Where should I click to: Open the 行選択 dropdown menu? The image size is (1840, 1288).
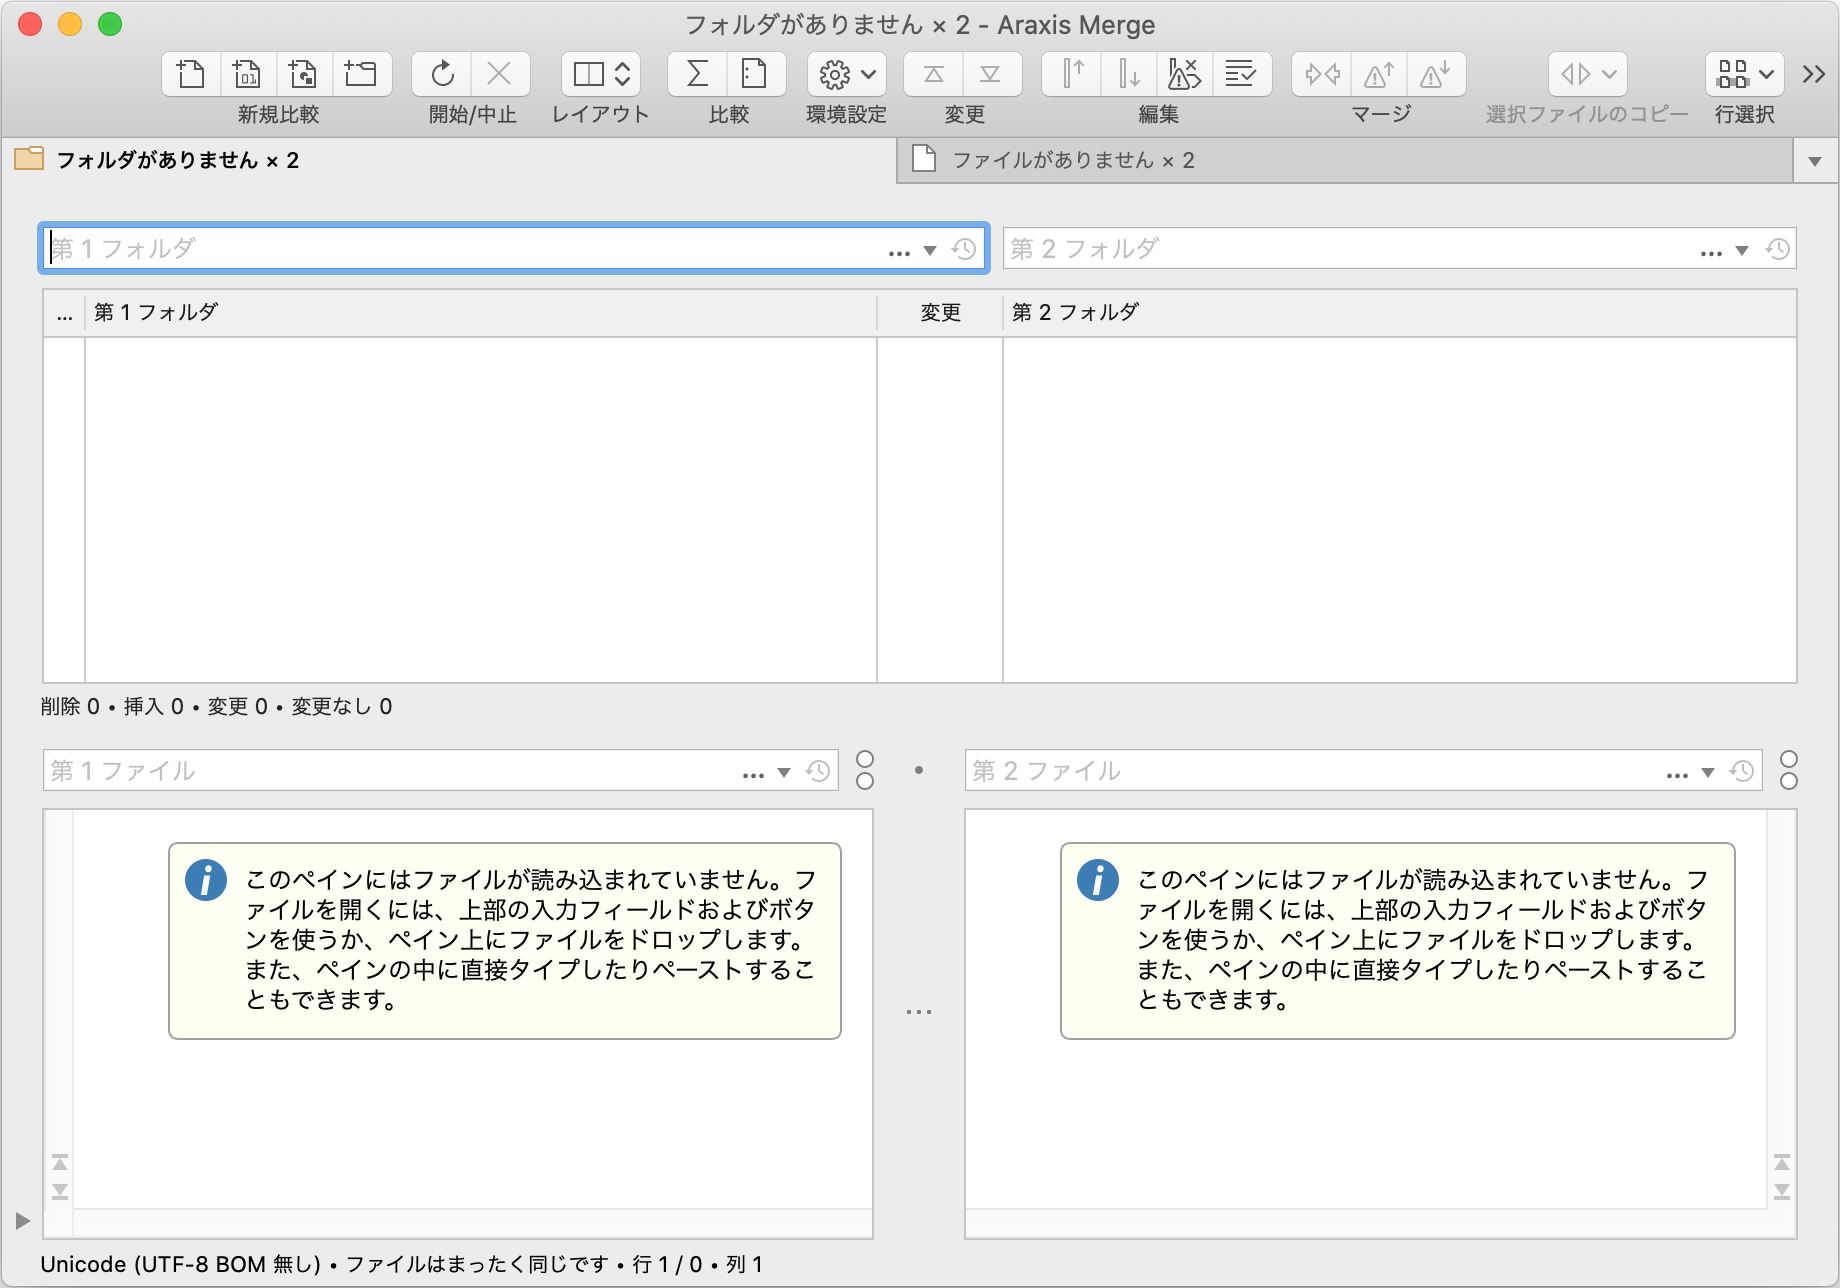click(1745, 74)
